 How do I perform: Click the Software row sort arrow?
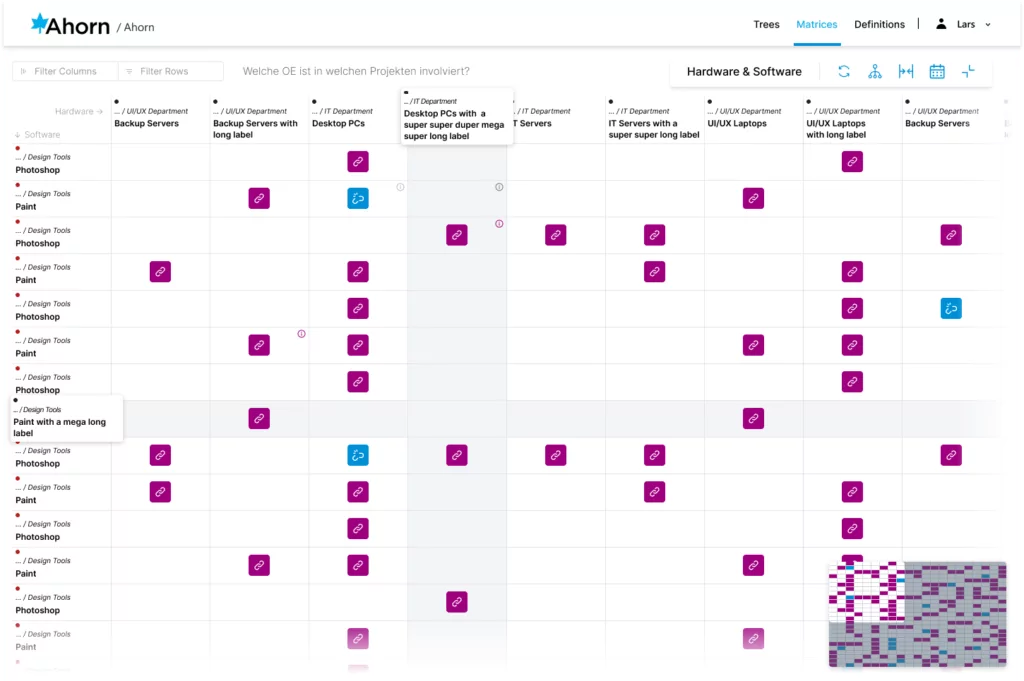[x=18, y=135]
